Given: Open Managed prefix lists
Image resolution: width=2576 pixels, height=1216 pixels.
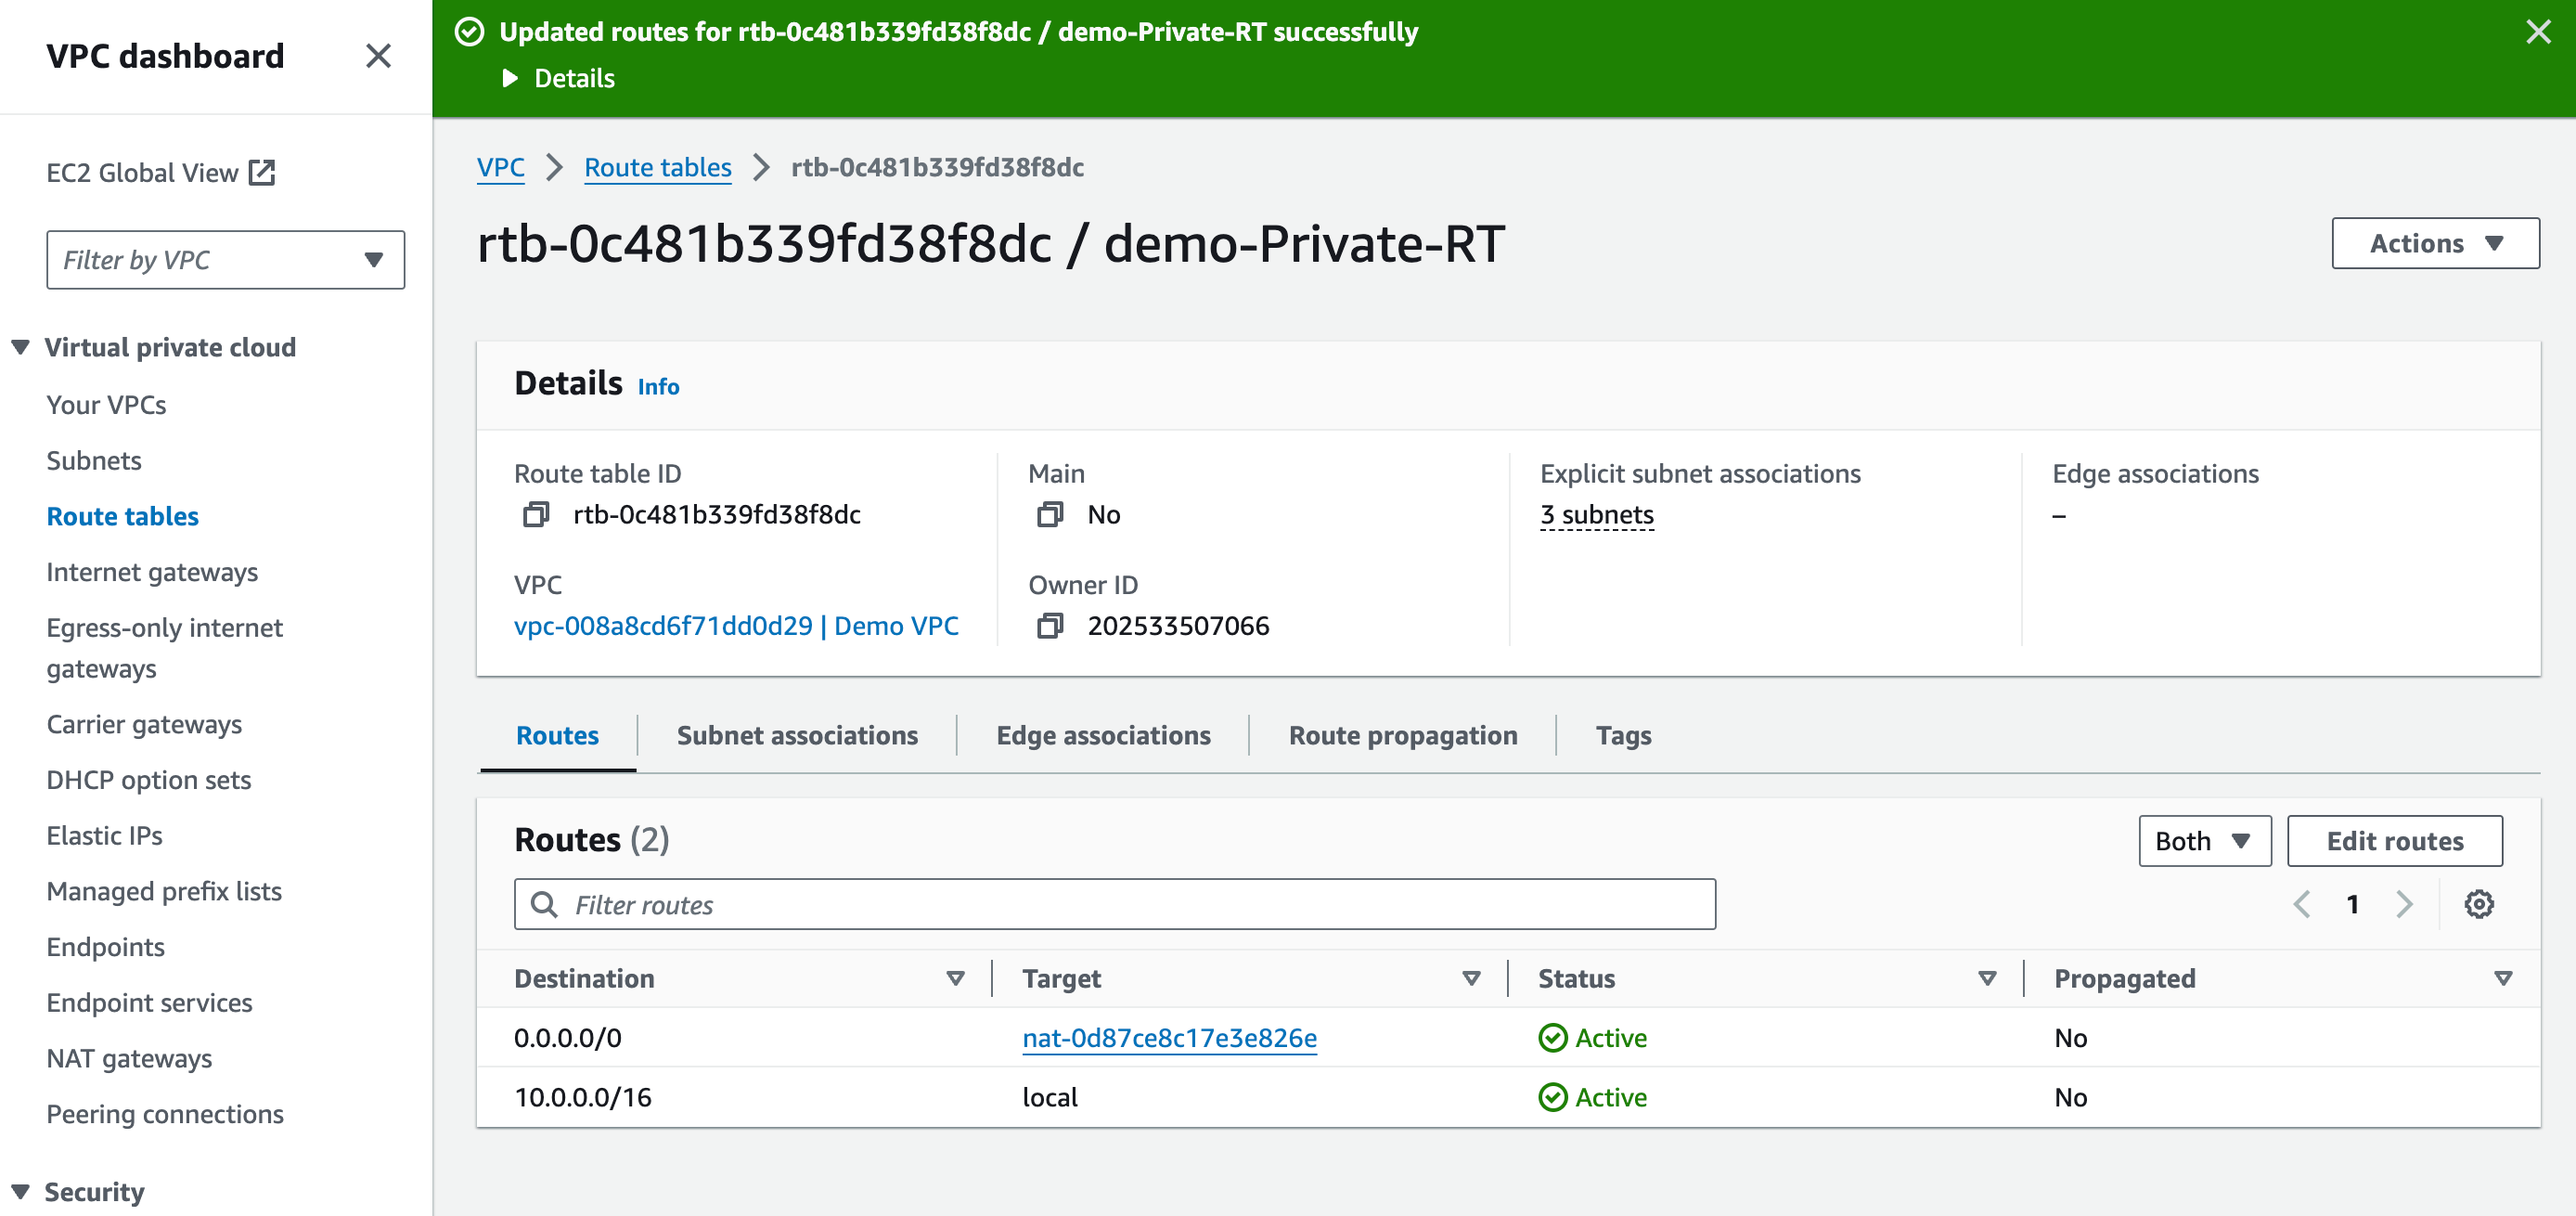Looking at the screenshot, I should click(164, 891).
